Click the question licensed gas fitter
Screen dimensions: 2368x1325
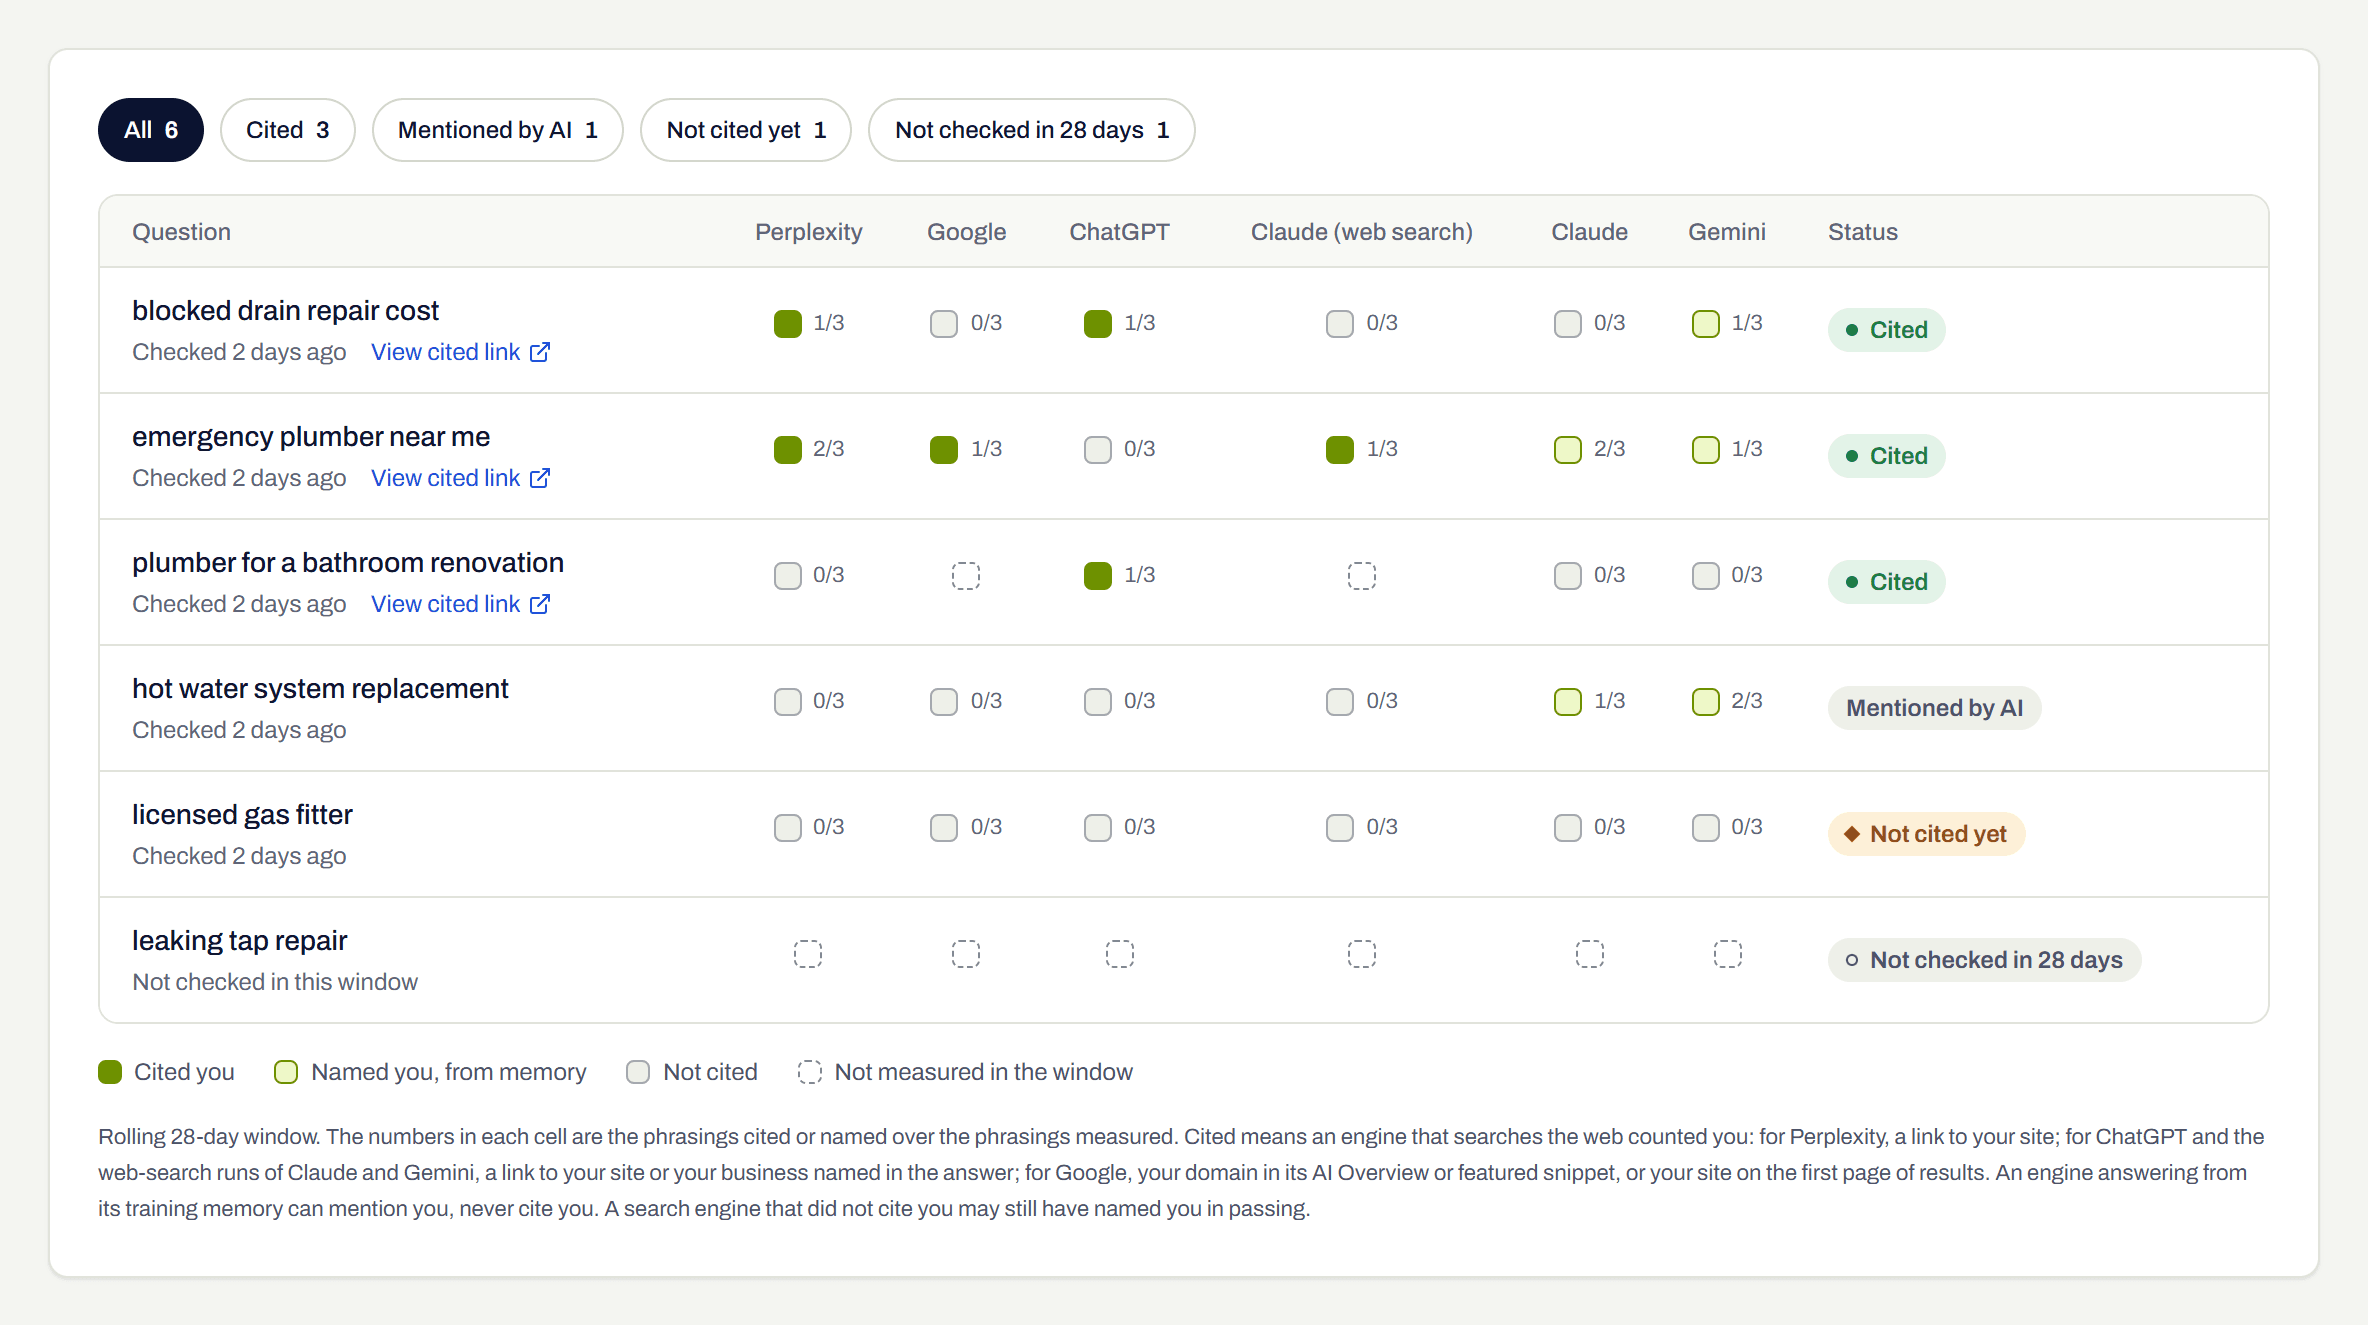click(242, 815)
